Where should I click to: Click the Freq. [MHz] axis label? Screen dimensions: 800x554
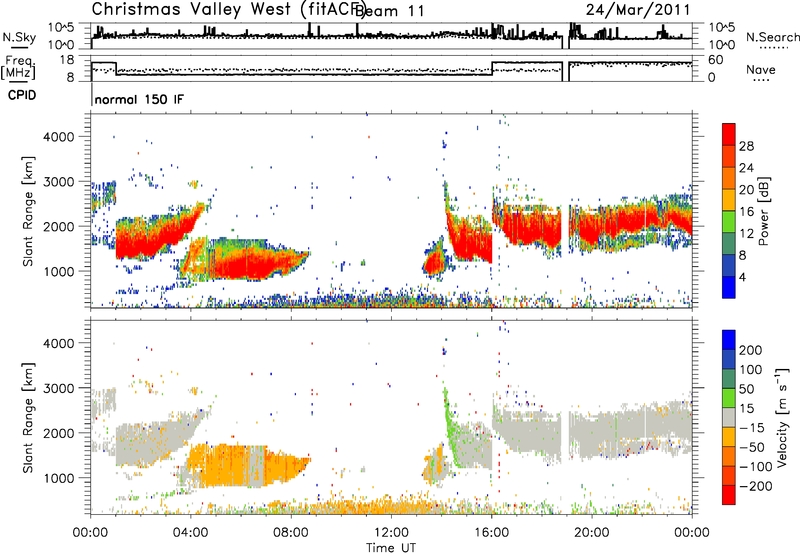pyautogui.click(x=19, y=68)
